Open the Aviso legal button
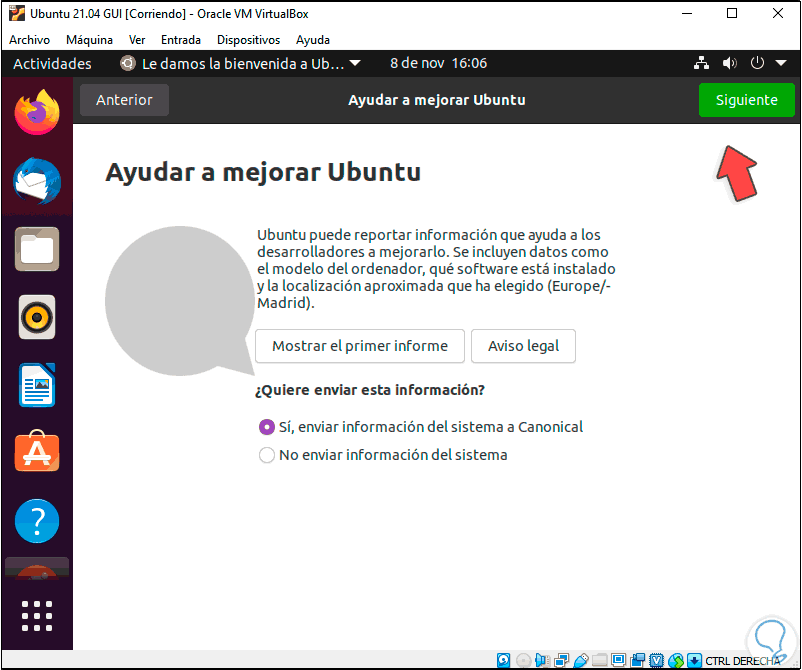 click(x=523, y=346)
